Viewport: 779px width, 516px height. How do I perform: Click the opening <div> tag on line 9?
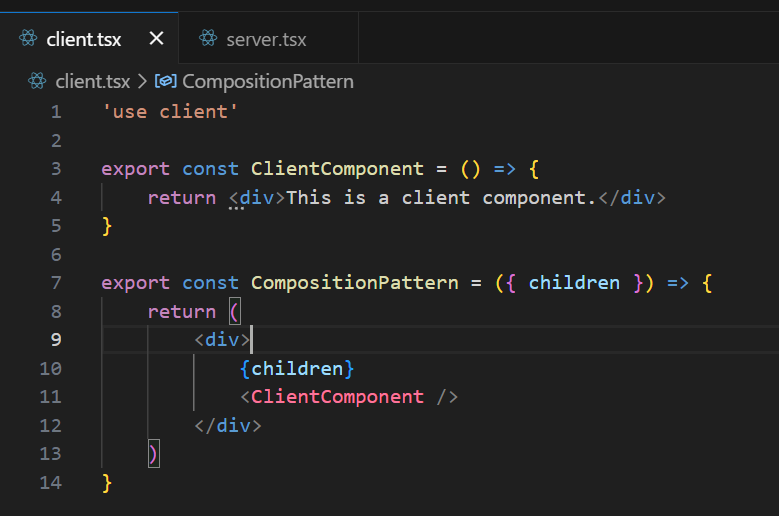[222, 340]
